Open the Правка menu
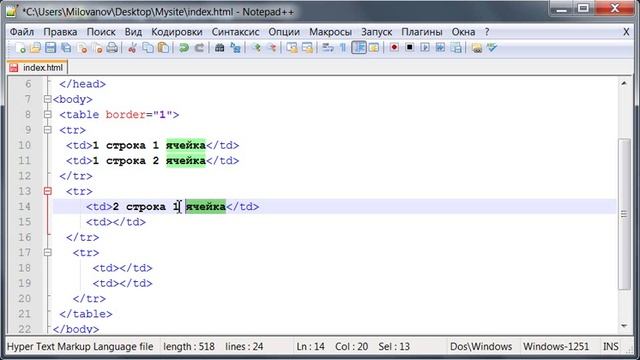Screen dimensions: 640x360 tap(60, 32)
